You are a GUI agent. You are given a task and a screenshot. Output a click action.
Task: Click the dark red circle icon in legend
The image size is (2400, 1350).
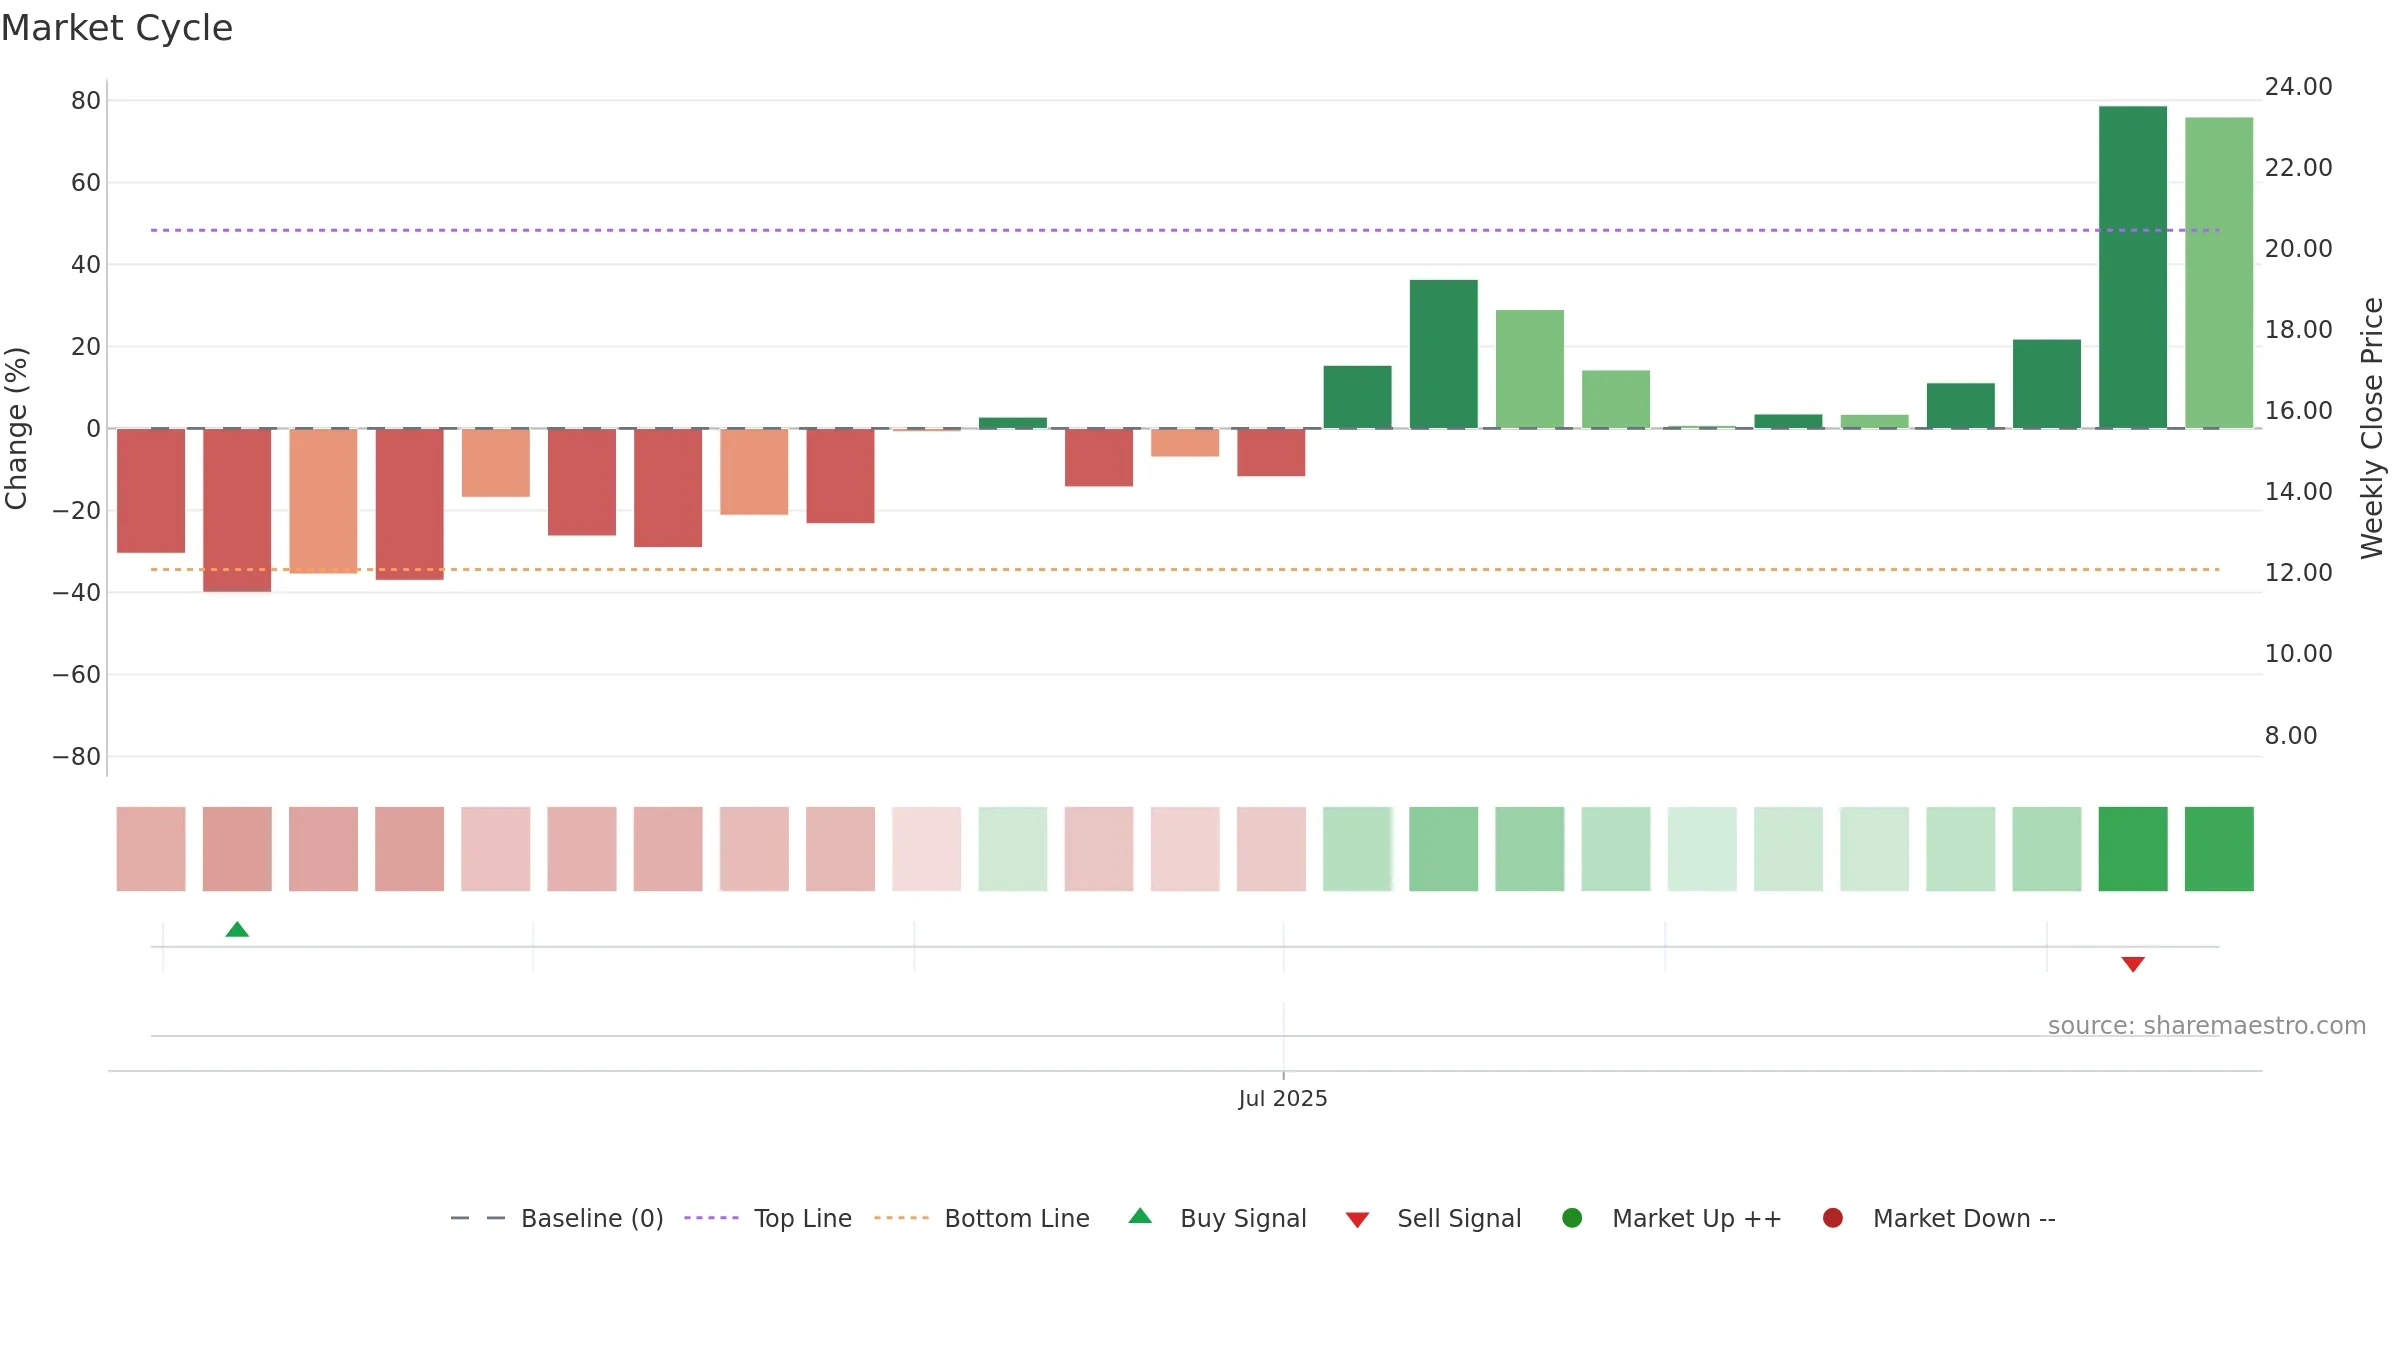pos(1833,1218)
